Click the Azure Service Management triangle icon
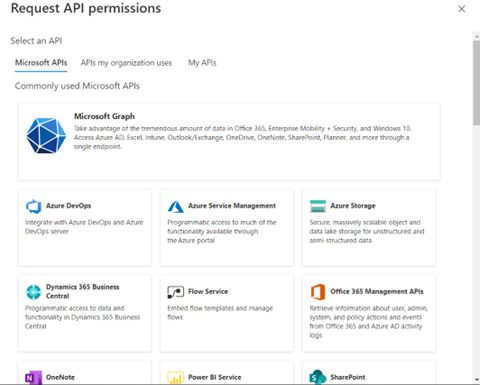Viewport: 480px width, 385px height. click(176, 206)
